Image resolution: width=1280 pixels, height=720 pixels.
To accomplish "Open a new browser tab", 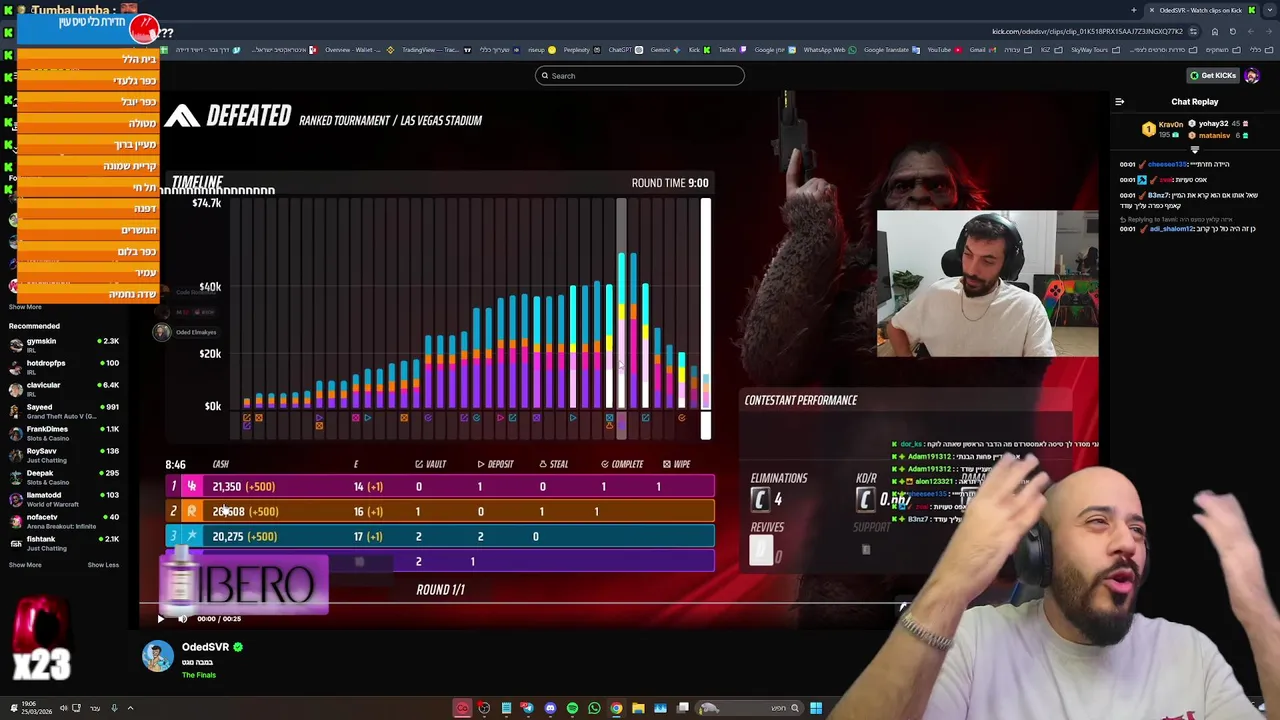I will pos(1134,10).
